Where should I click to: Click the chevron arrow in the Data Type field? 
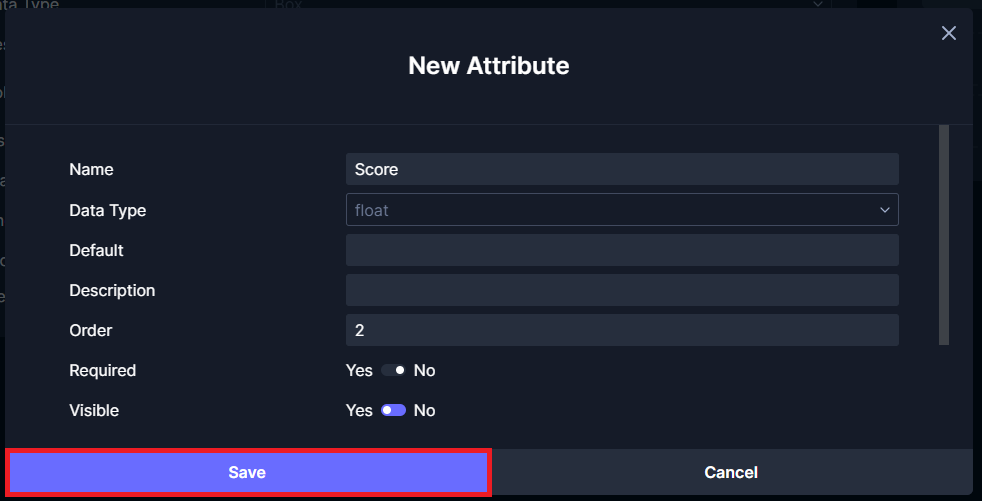(884, 210)
